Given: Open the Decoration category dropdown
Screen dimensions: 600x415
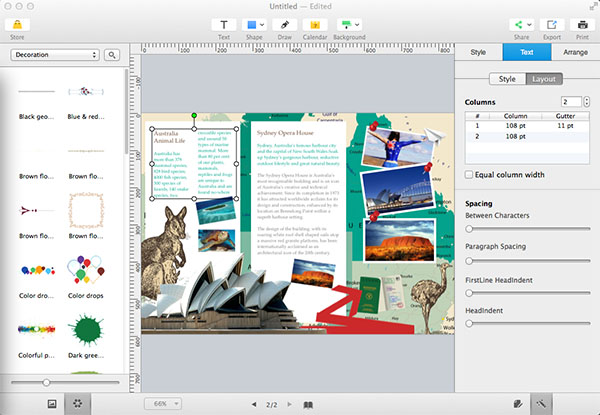Looking at the screenshot, I should 55,54.
